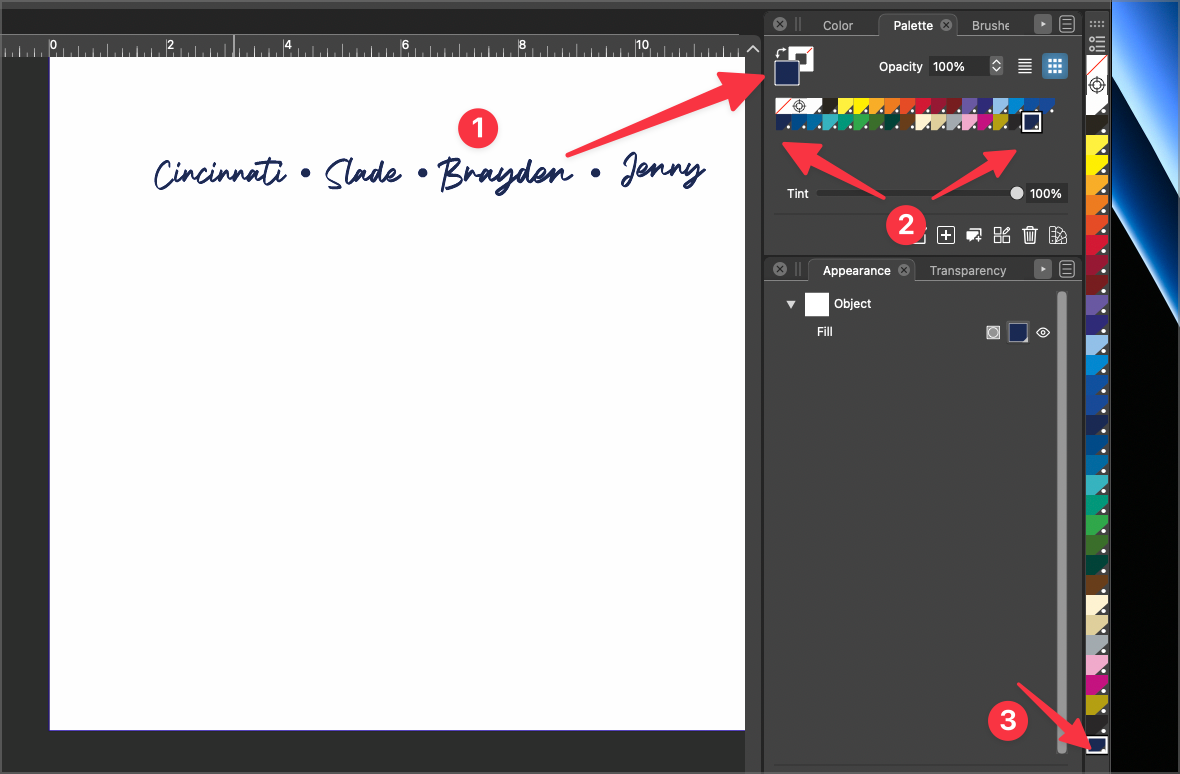Click the edit swatch grid-pencil icon

[1002, 235]
